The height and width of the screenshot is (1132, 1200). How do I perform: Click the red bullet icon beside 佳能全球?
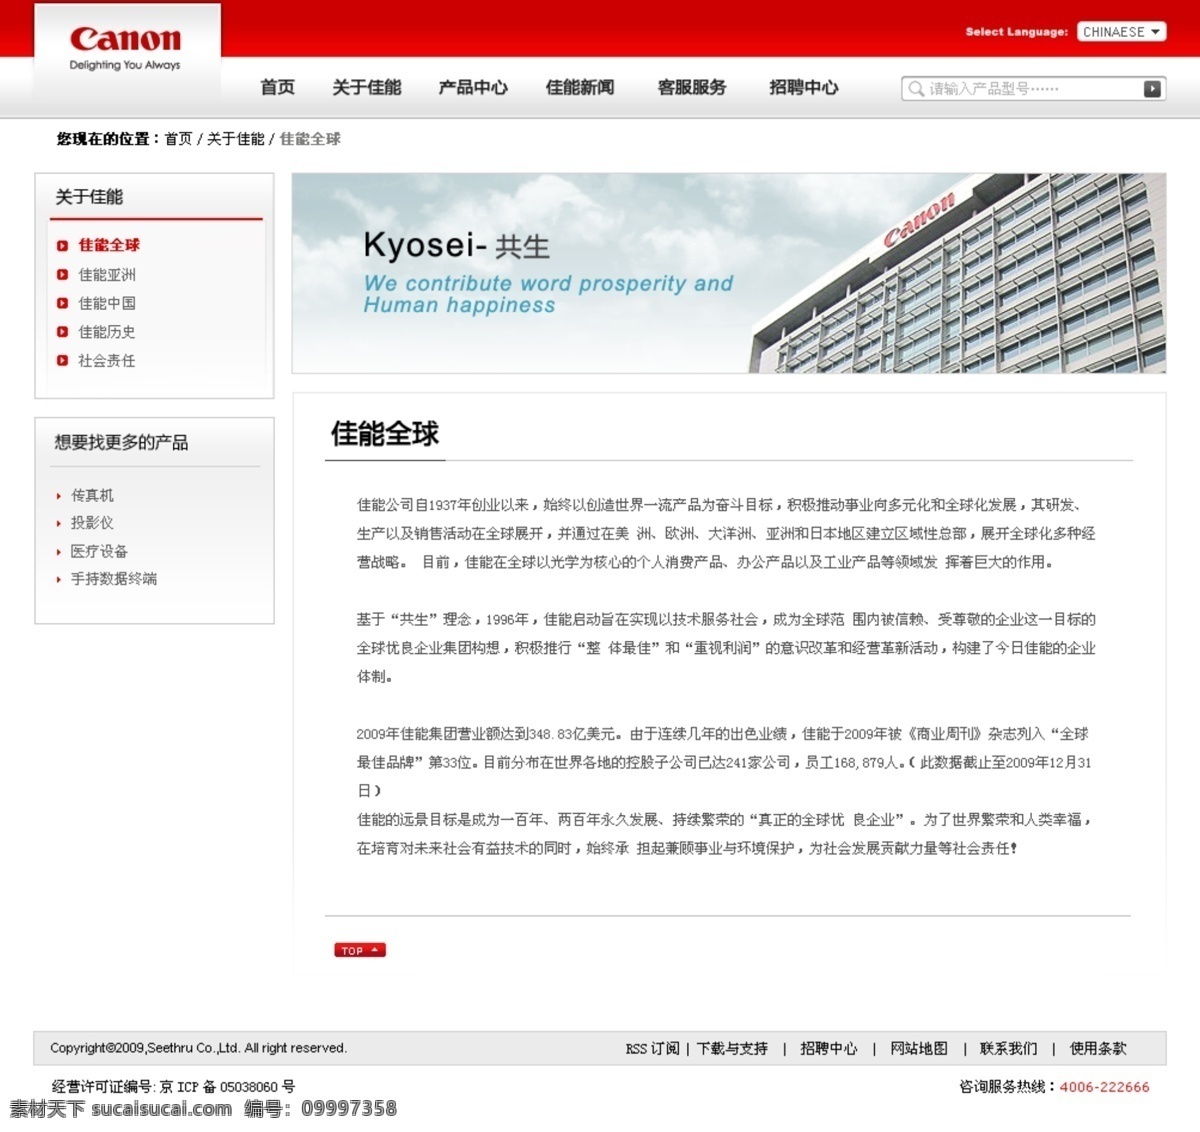click(x=62, y=245)
